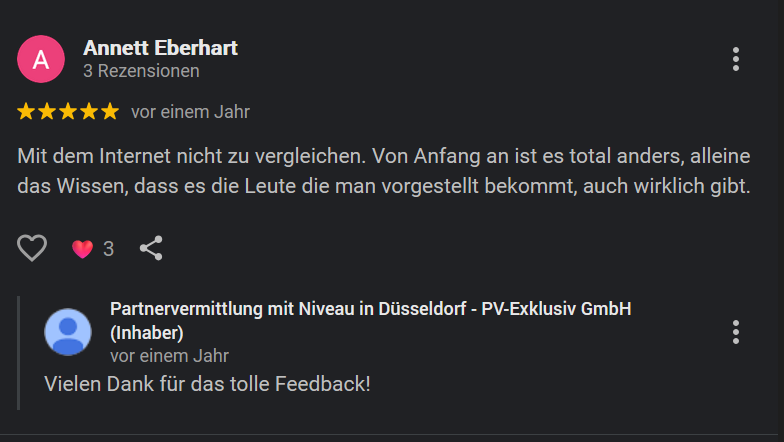The height and width of the screenshot is (442, 784).
Task: Click the "3 Rezensionen" text
Action: tap(141, 71)
